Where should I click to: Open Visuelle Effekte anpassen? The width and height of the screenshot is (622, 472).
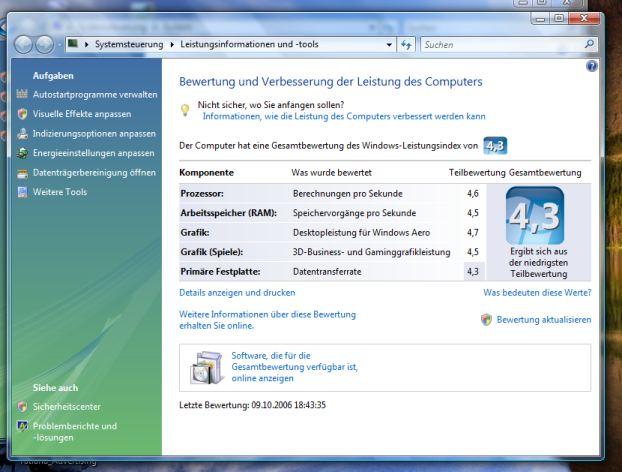coord(82,114)
